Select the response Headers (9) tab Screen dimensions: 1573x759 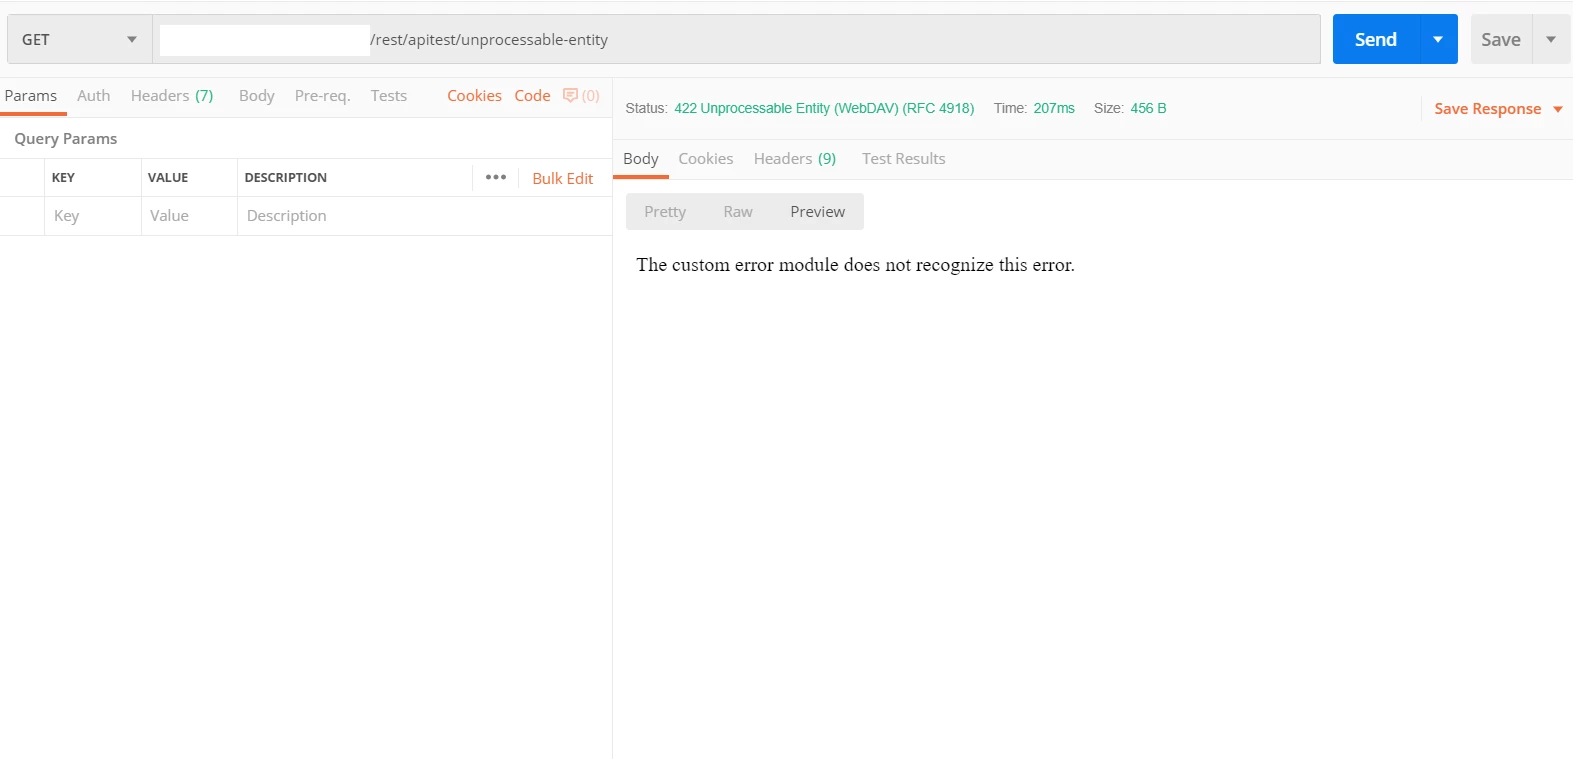[795, 159]
